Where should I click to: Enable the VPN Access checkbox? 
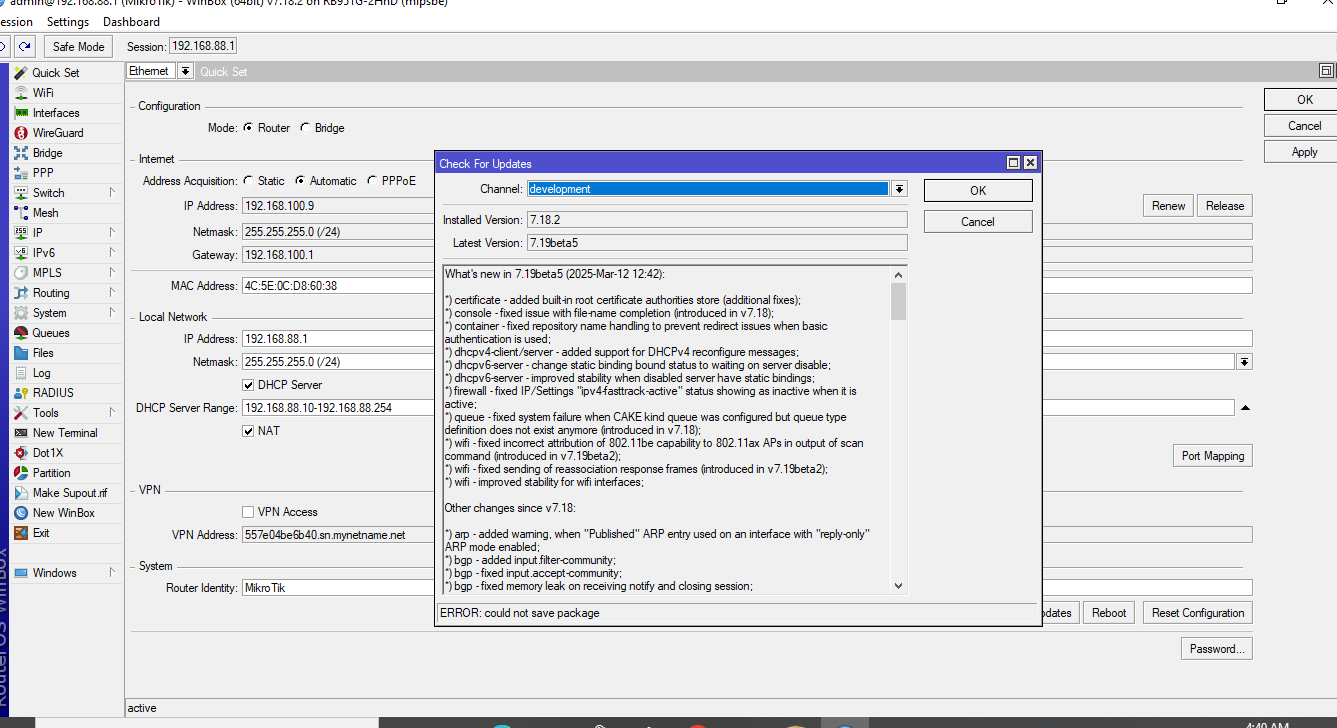[x=248, y=512]
